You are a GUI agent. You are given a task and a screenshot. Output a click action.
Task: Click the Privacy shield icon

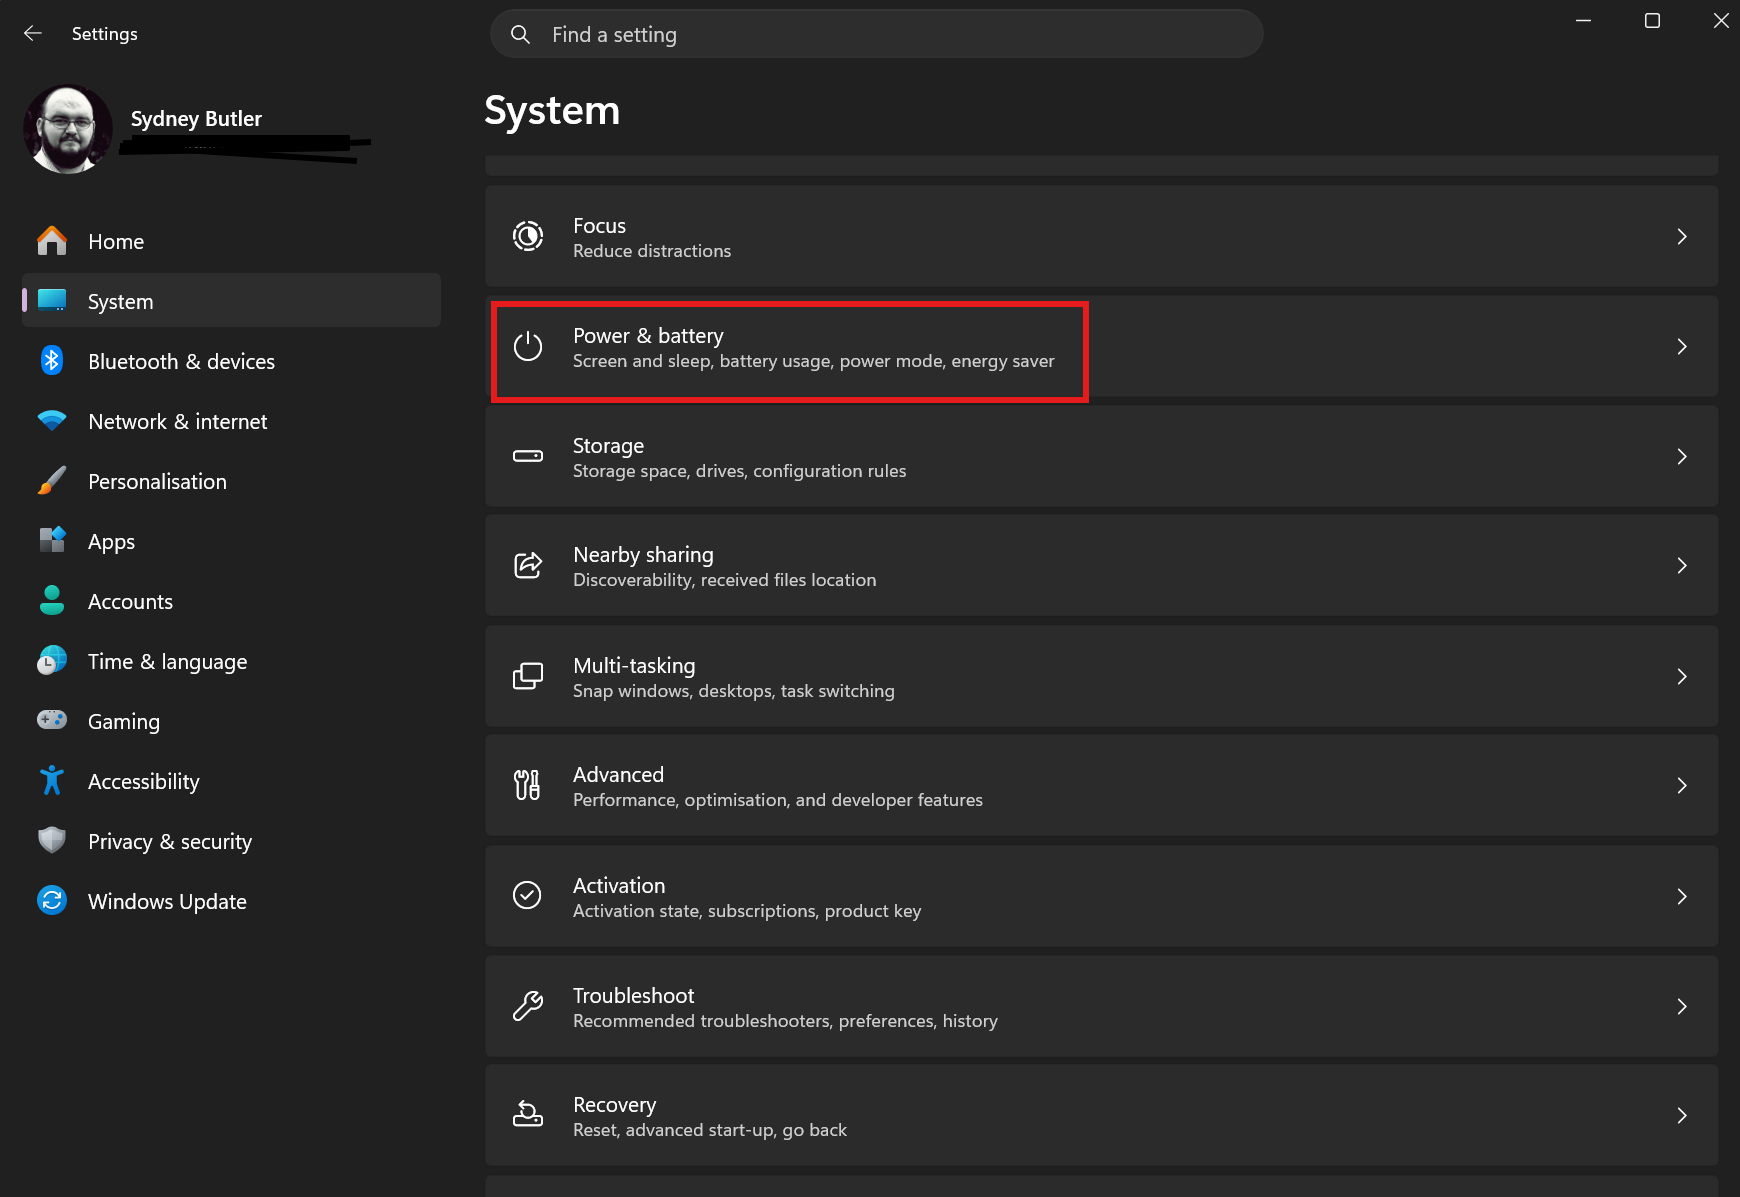point(52,841)
